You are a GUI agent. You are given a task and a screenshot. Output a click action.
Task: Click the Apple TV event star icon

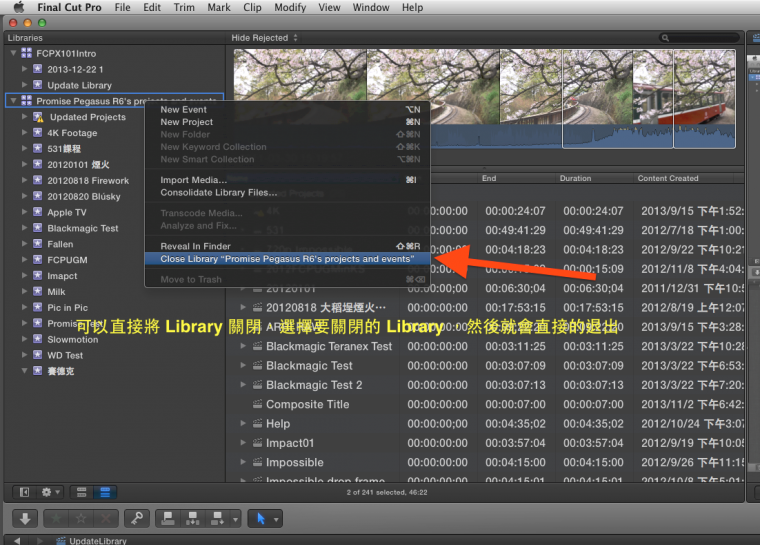[37, 212]
